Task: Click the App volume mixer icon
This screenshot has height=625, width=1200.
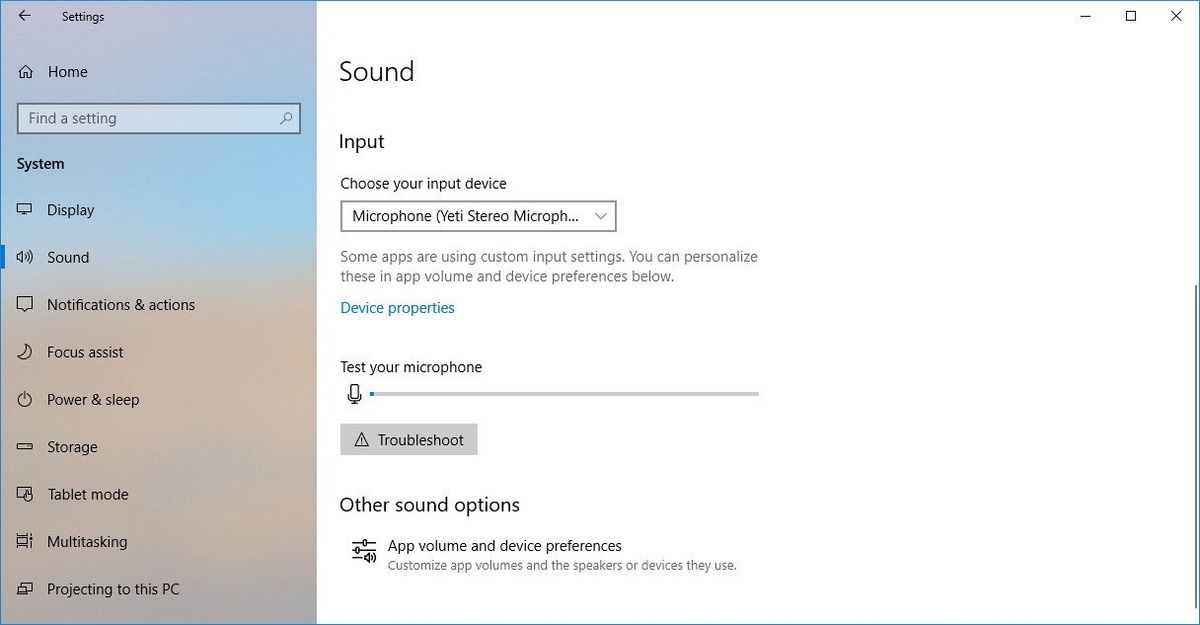Action: (362, 550)
